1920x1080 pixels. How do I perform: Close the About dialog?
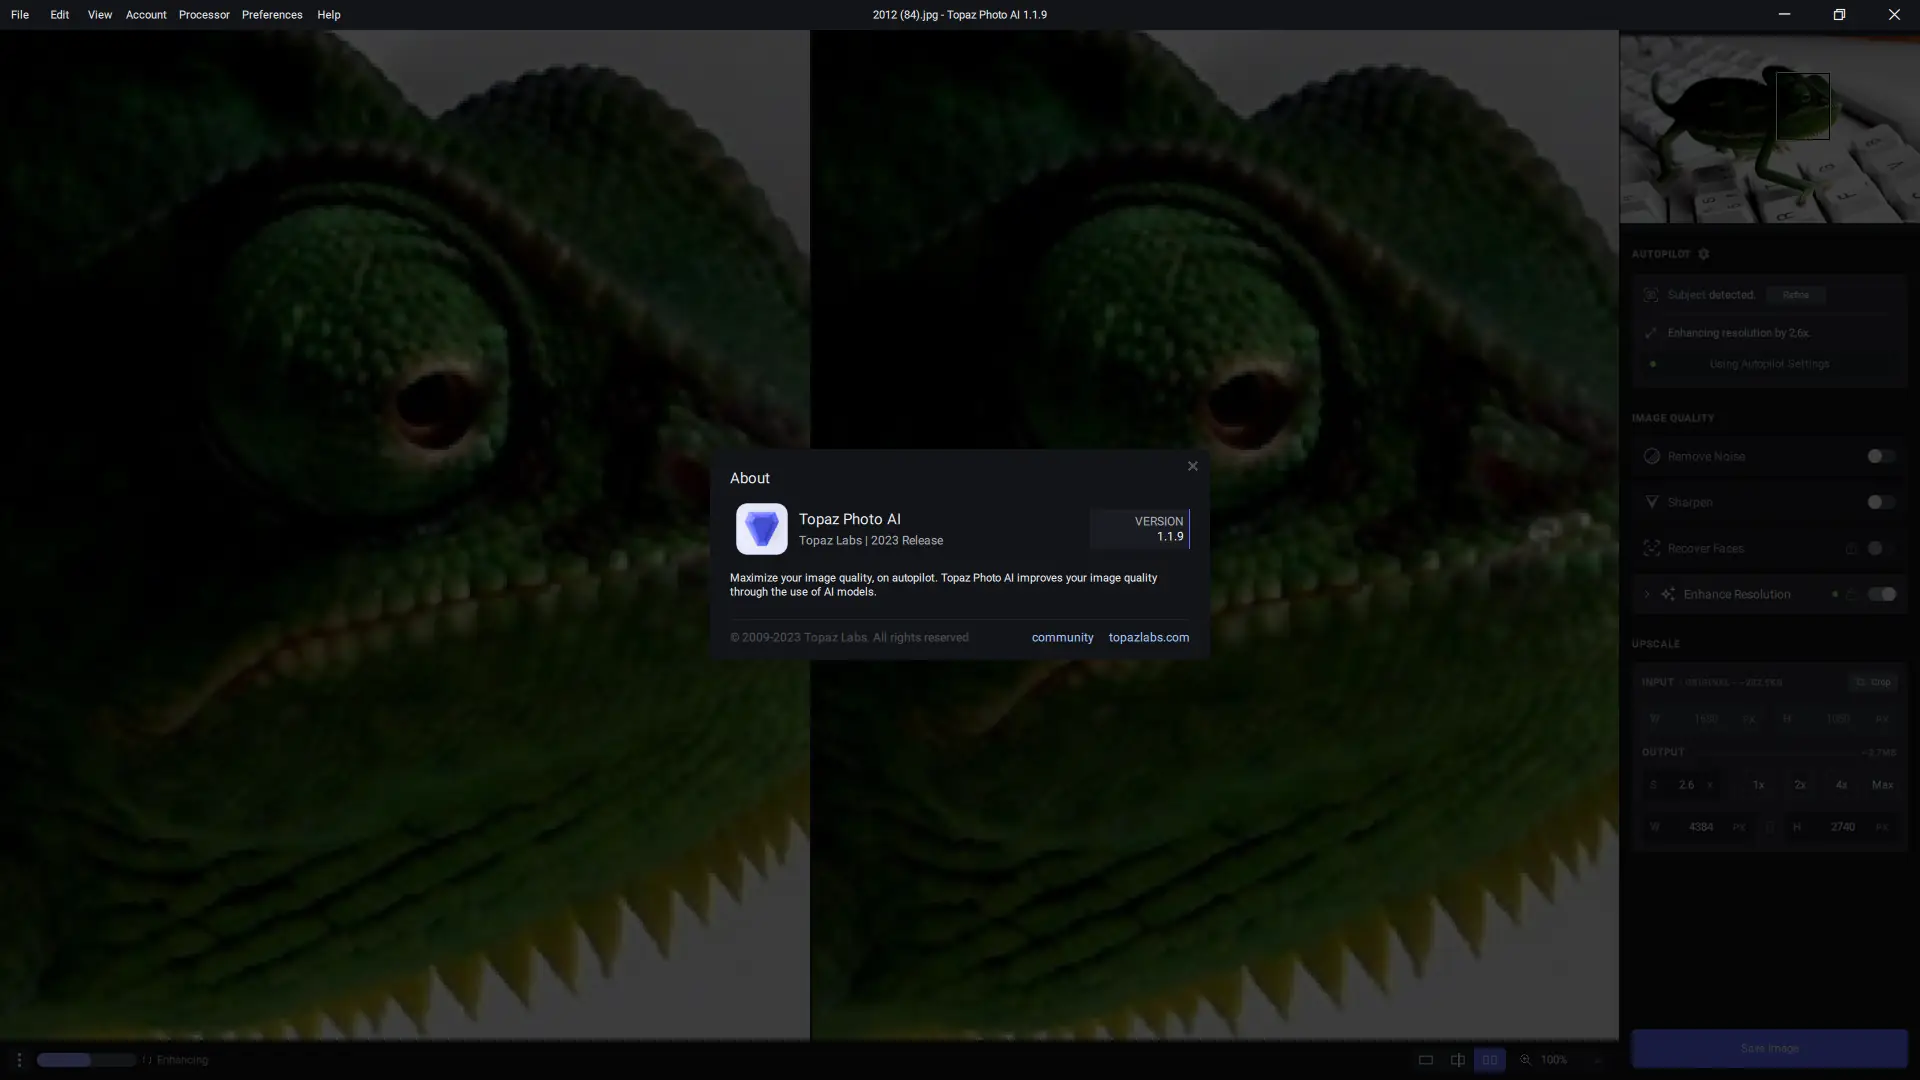pos(1192,466)
